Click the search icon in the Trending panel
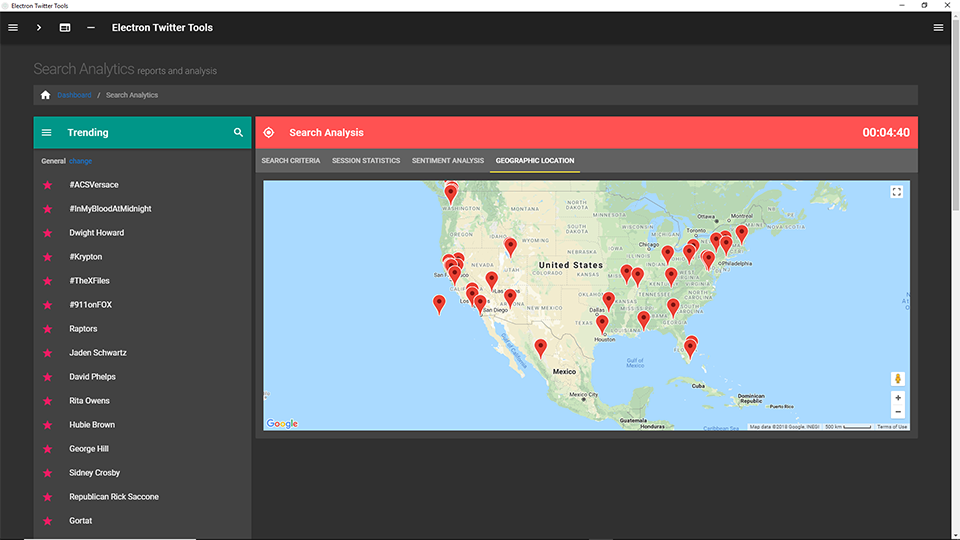The image size is (960, 540). click(238, 132)
